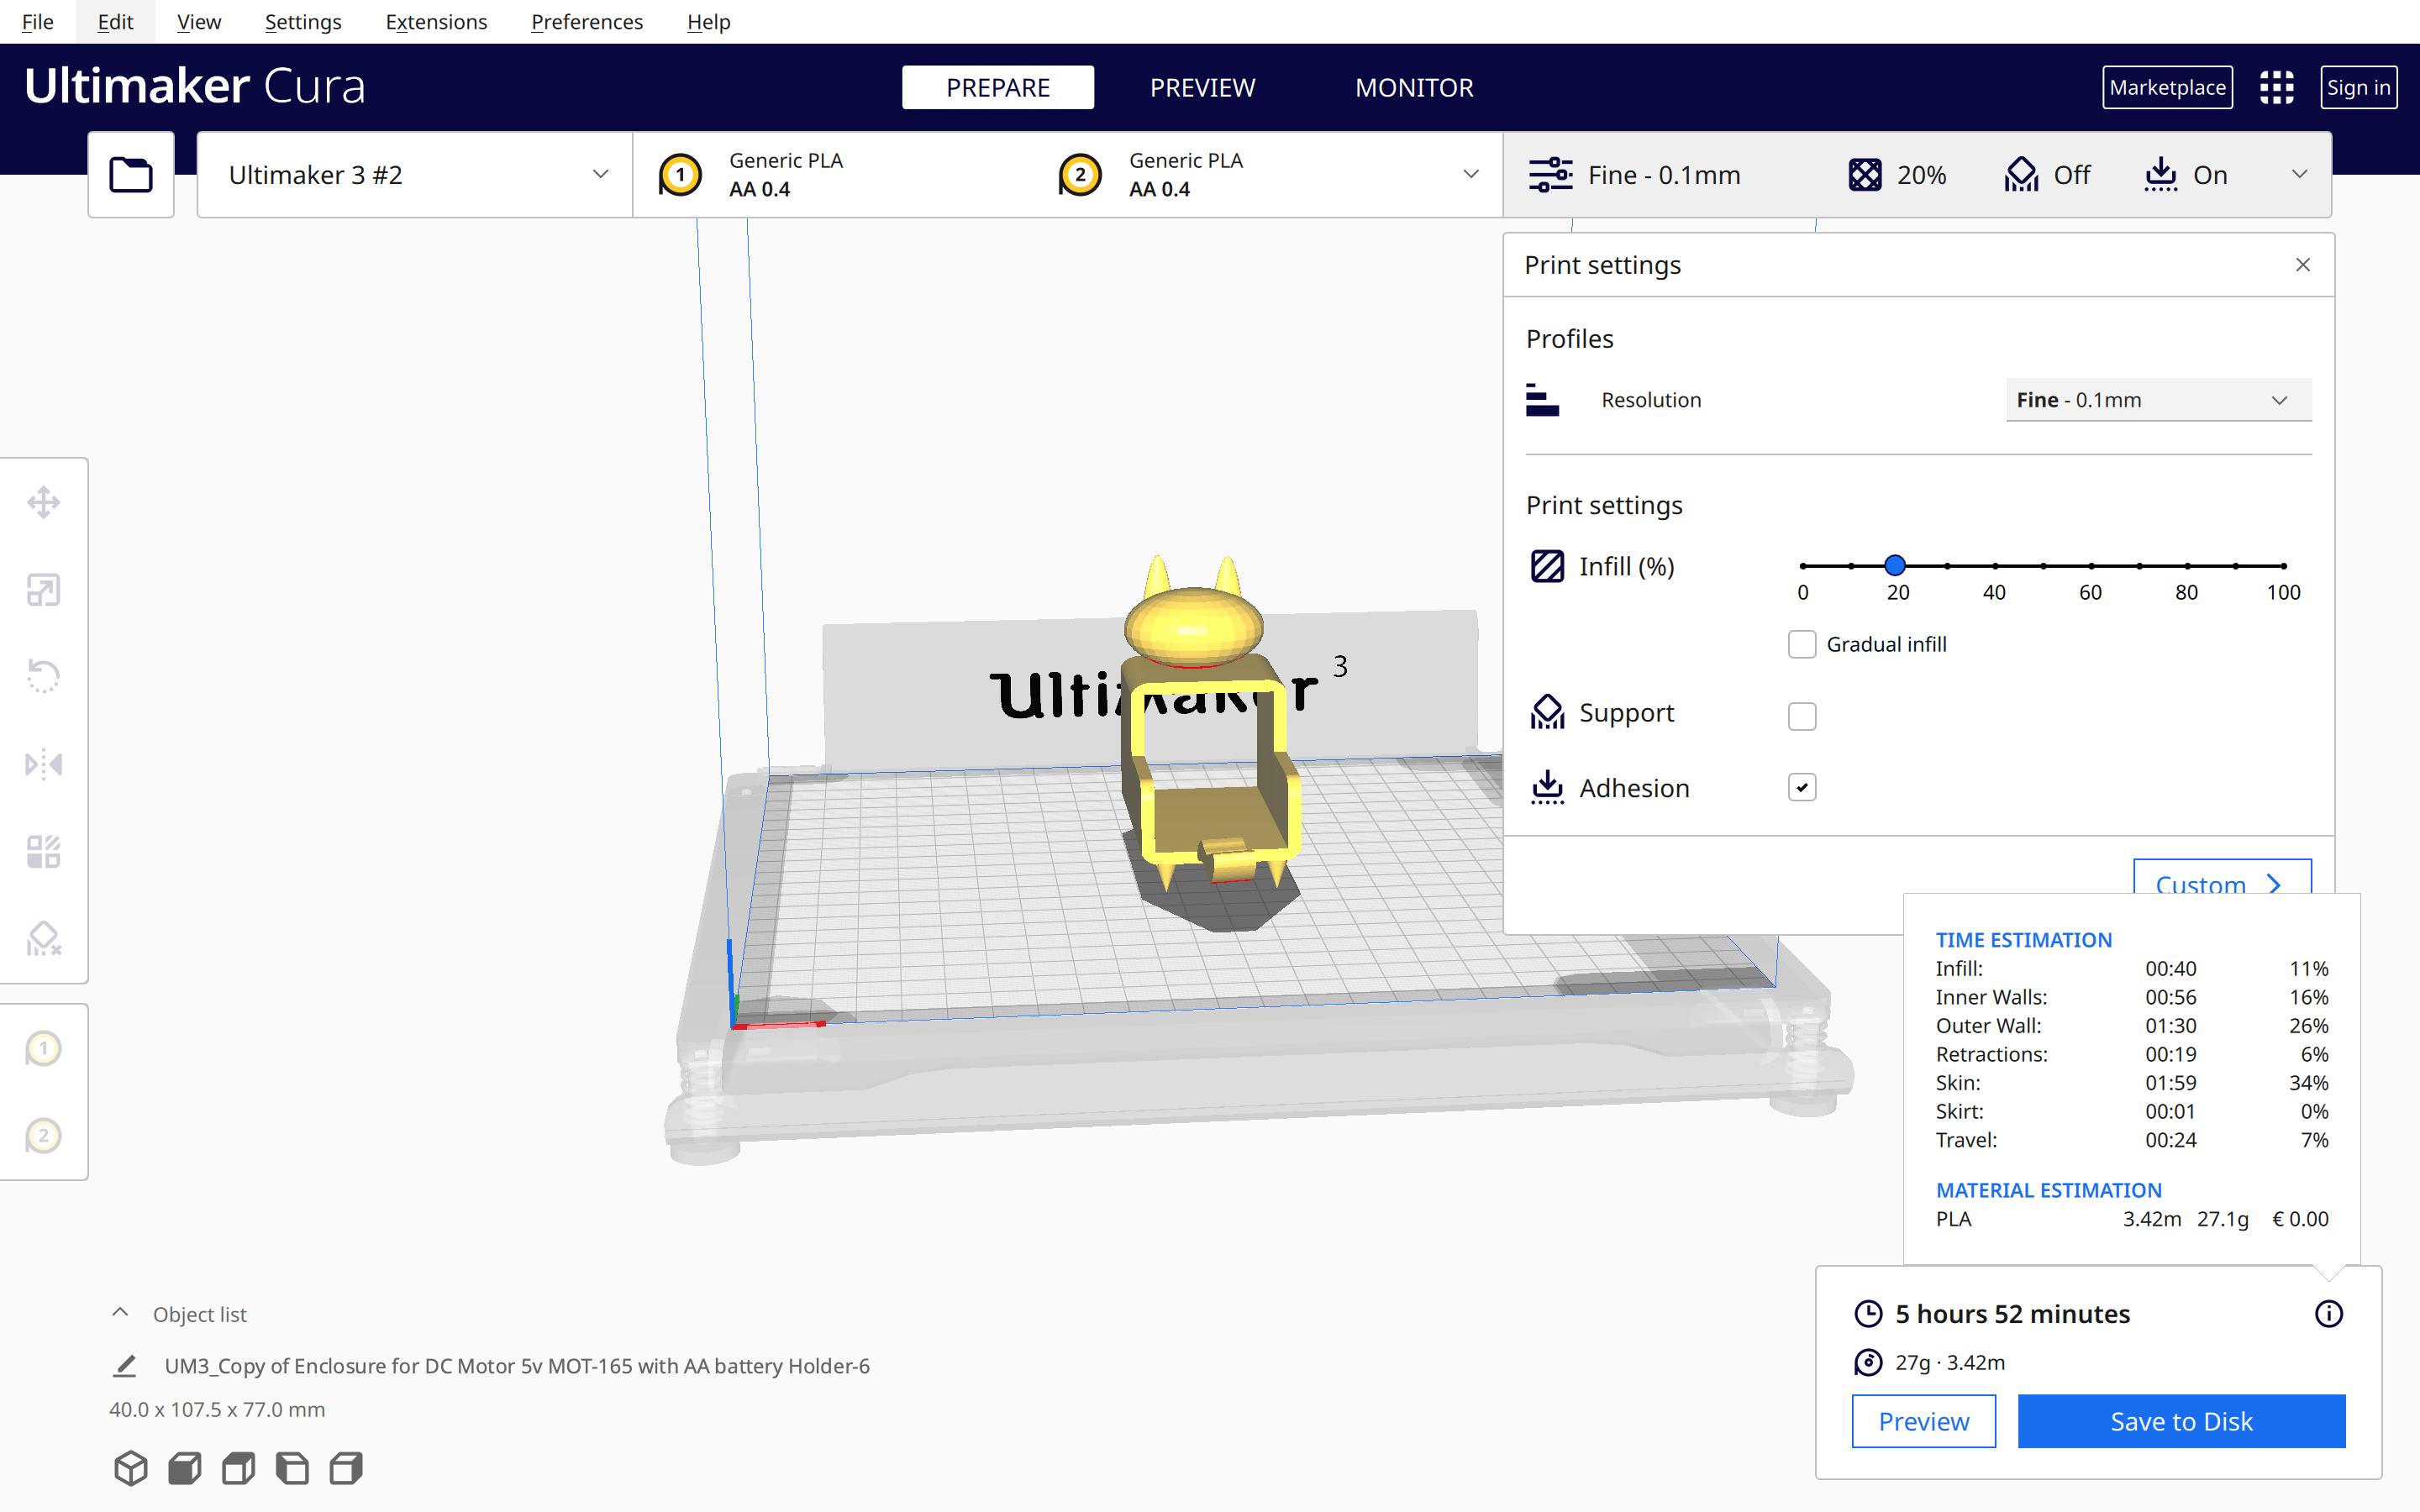This screenshot has height=1512, width=2420.
Task: Click the Infill pattern icon in Print settings
Action: pyautogui.click(x=1547, y=566)
